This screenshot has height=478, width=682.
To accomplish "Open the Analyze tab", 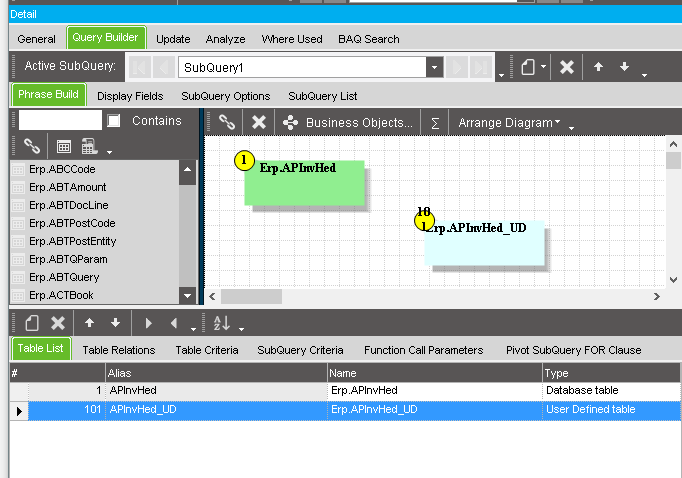I will [225, 39].
